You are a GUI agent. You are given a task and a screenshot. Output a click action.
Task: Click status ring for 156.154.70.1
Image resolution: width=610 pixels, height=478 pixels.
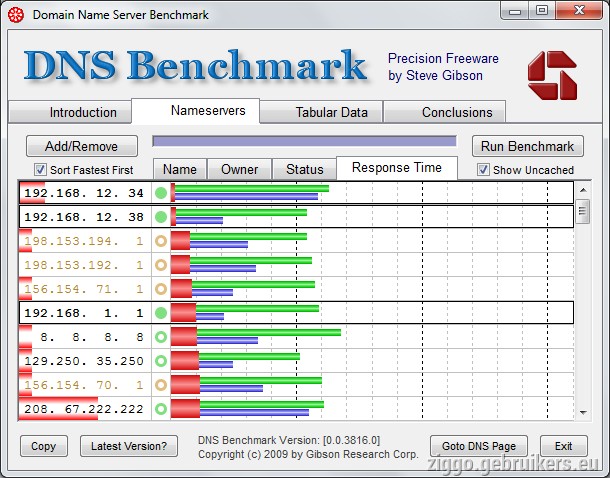point(161,385)
